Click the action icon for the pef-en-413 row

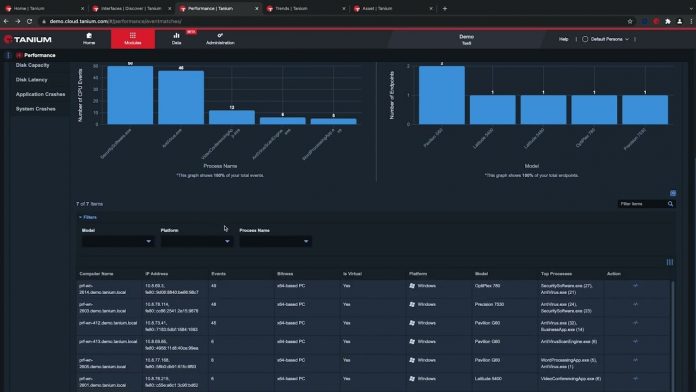(635, 342)
